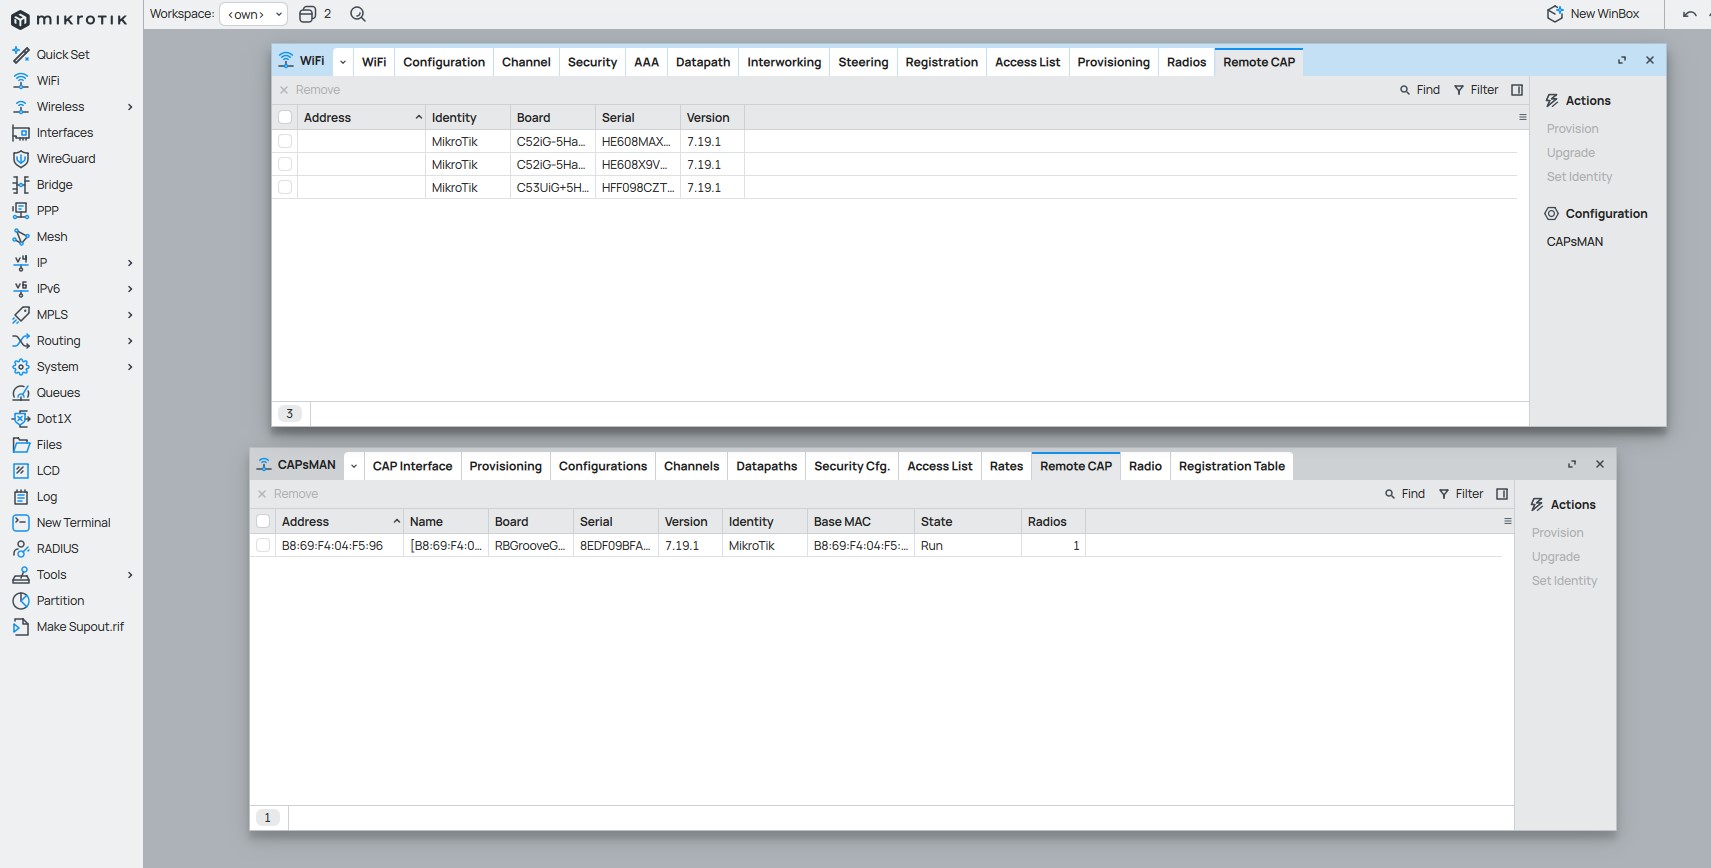
Task: Select the RBGrooveG board cell
Action: [530, 546]
